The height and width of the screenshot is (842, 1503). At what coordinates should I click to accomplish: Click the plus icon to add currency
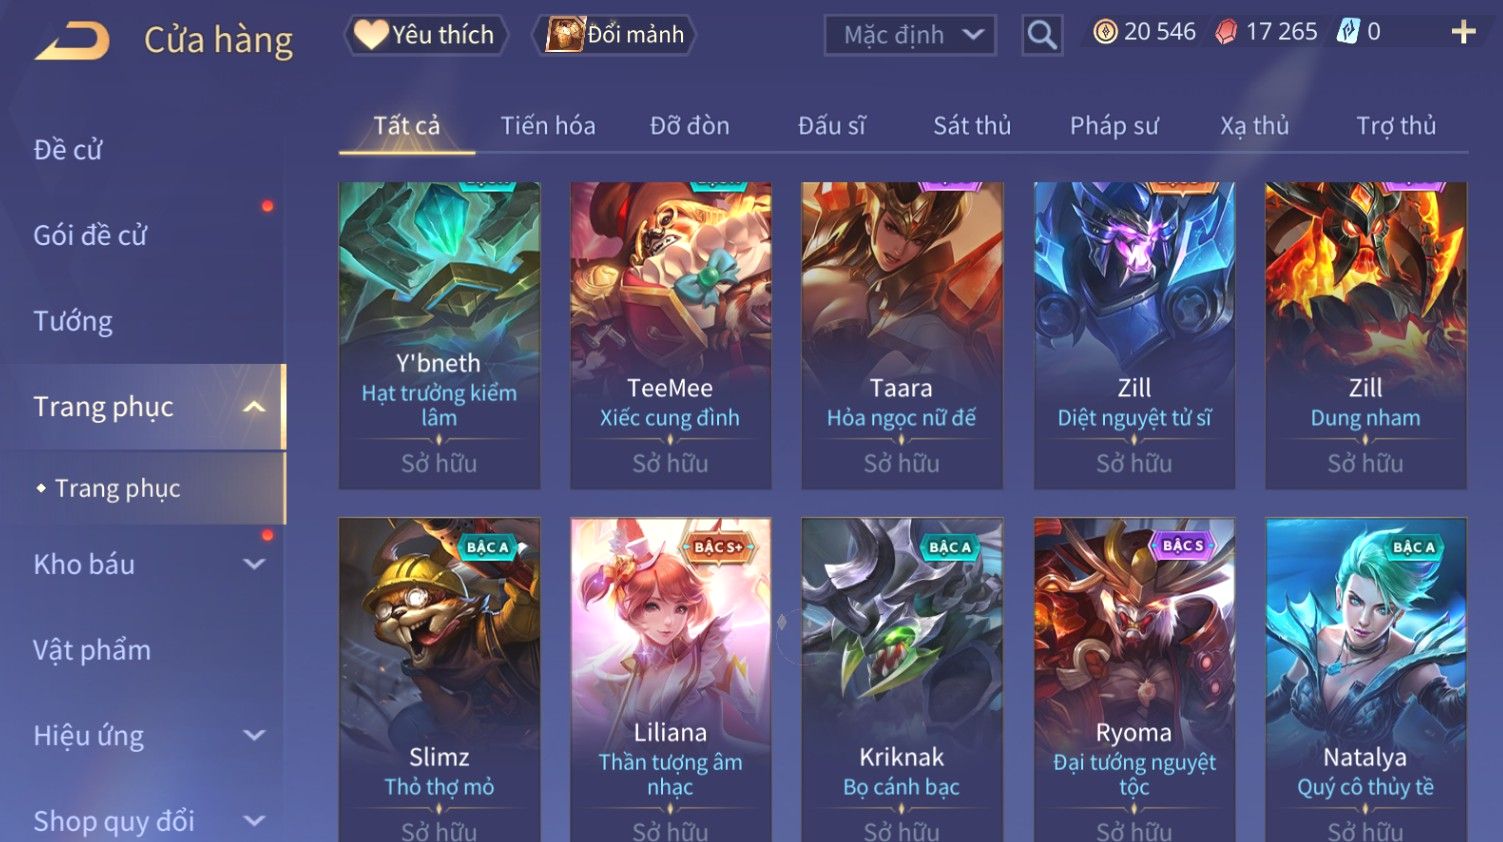[1463, 32]
